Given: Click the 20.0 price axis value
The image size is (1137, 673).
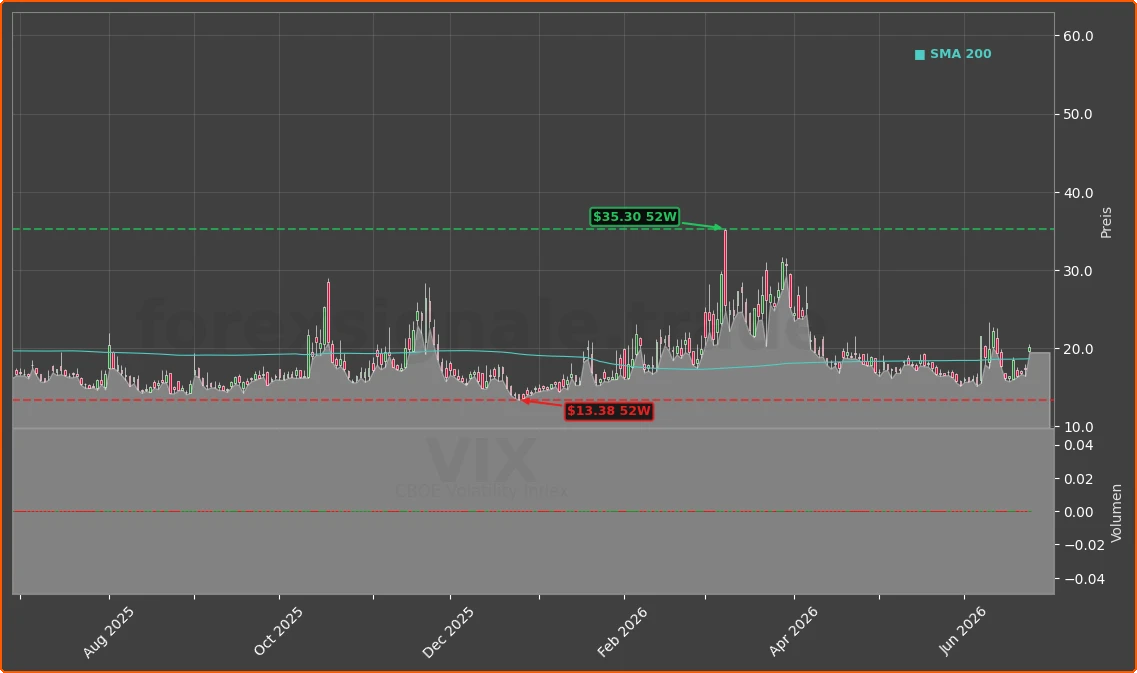Looking at the screenshot, I should click(x=1078, y=349).
